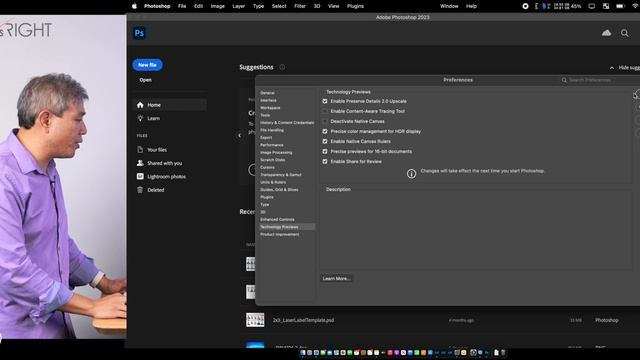This screenshot has width=640, height=360.
Task: Open the Trash in the Dock
Action: coord(503,353)
